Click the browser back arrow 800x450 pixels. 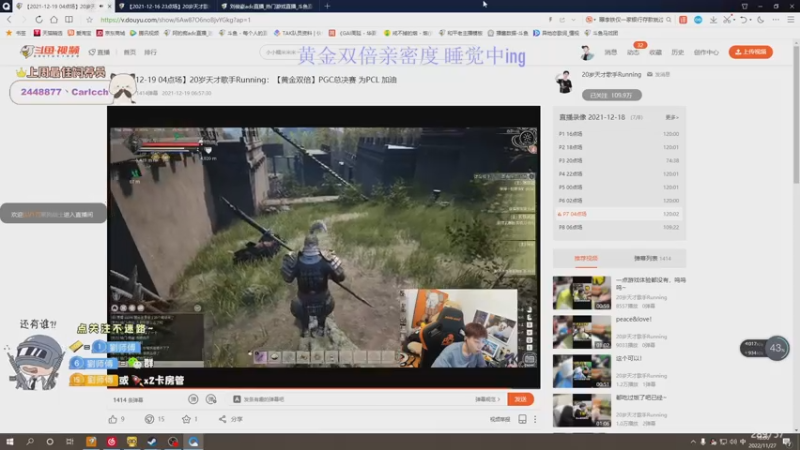coord(9,20)
